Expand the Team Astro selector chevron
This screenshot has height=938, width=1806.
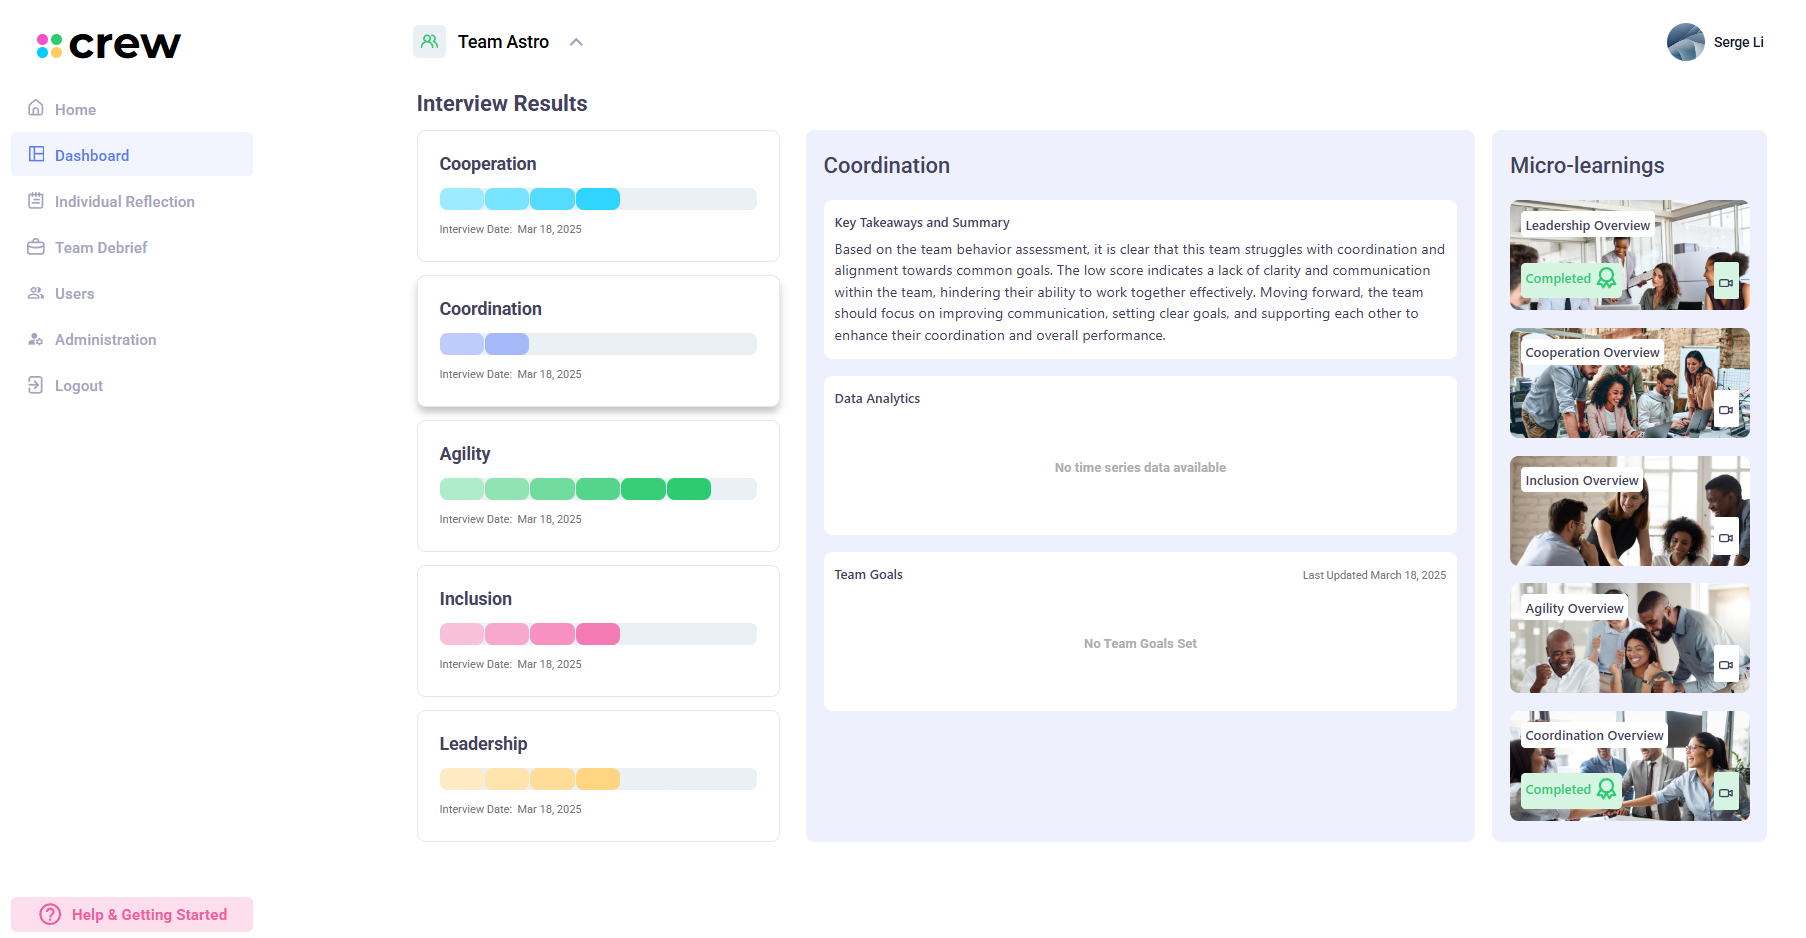point(576,42)
